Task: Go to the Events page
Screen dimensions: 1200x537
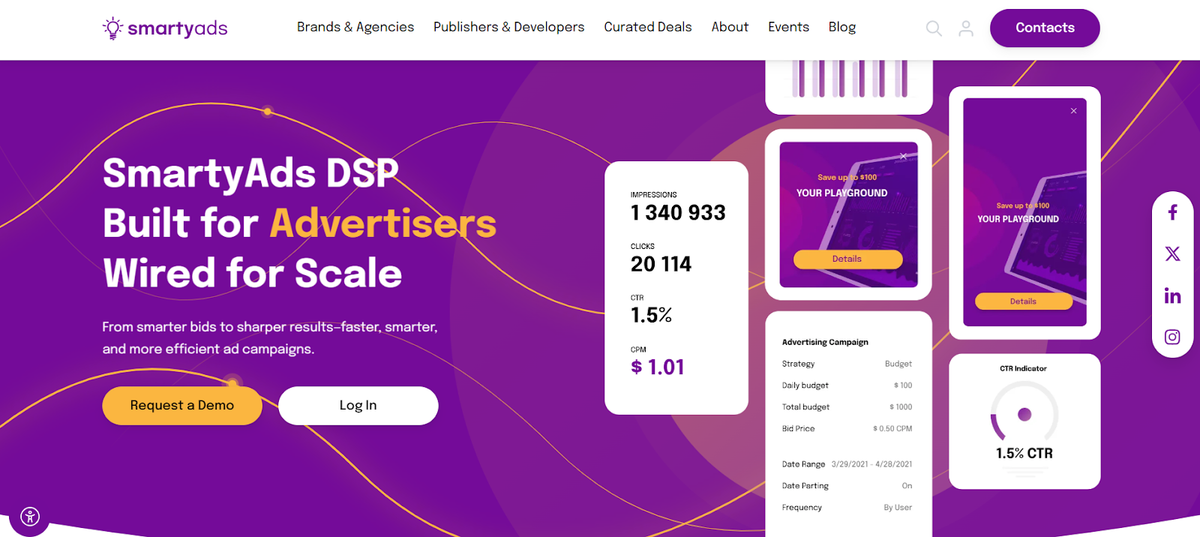Action: tap(789, 27)
